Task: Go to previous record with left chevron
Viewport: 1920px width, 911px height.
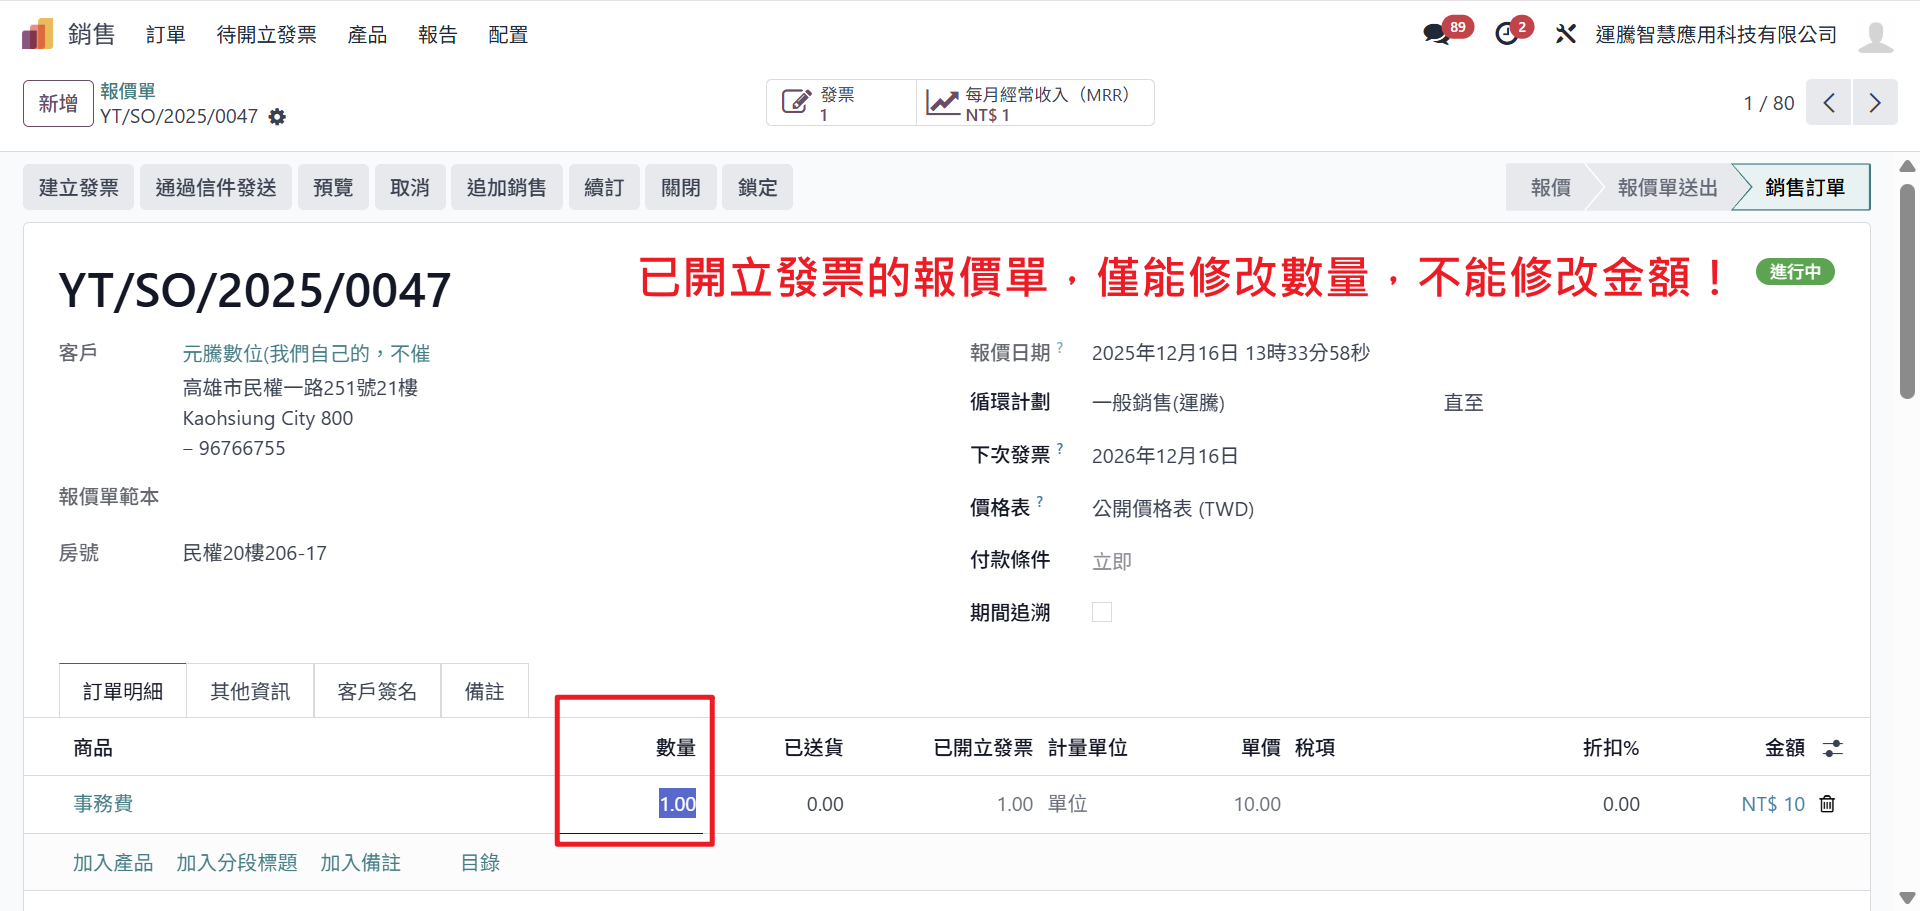Action: (x=1829, y=103)
